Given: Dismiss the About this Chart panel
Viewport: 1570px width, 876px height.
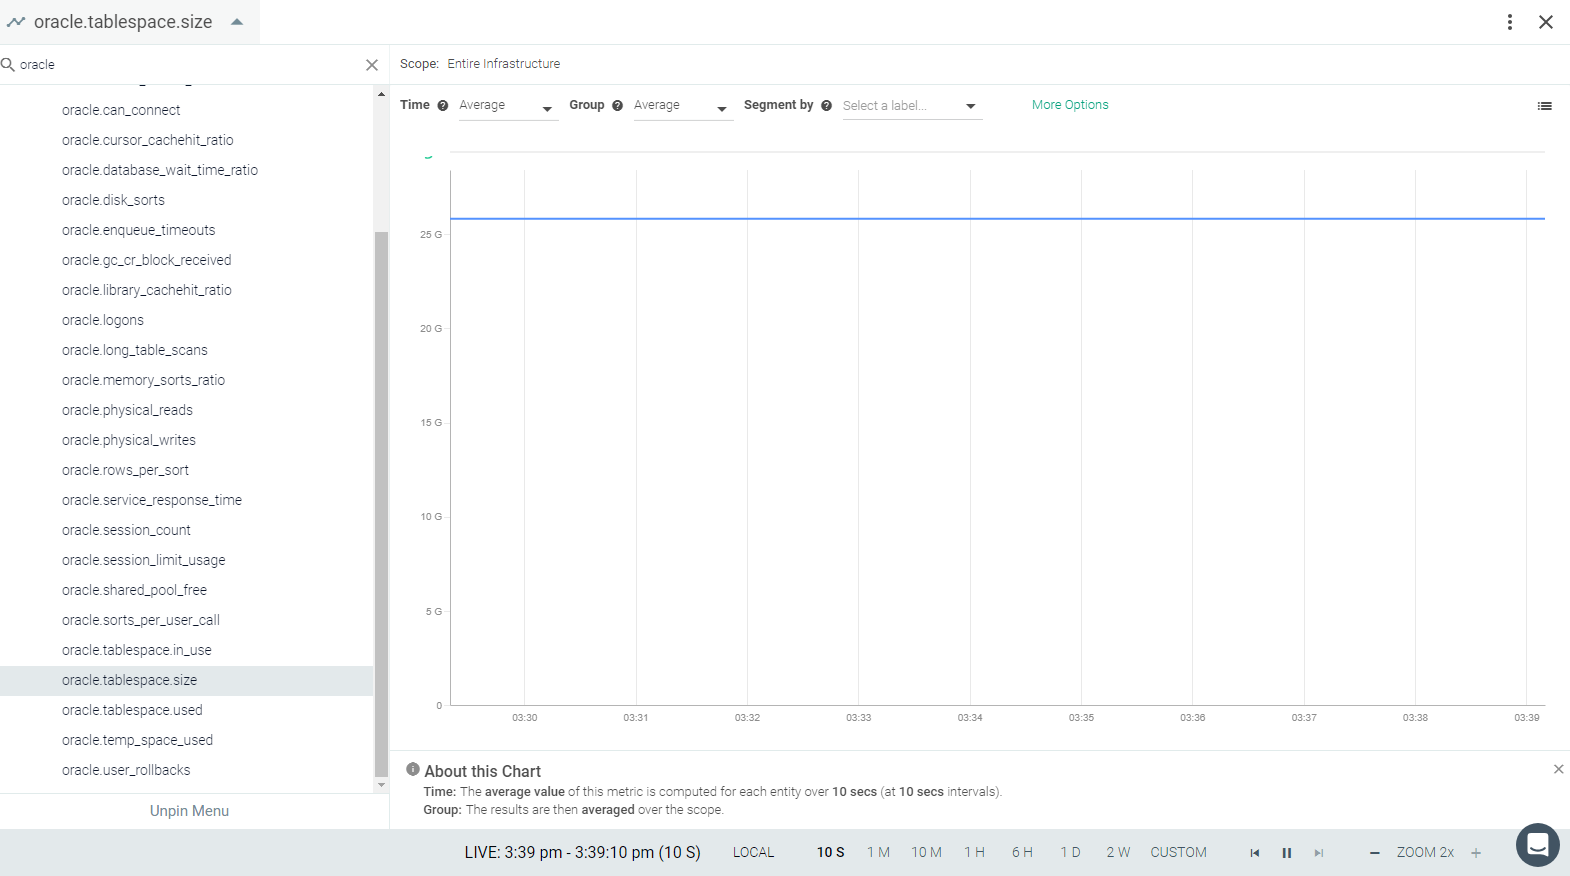Looking at the screenshot, I should pyautogui.click(x=1558, y=769).
